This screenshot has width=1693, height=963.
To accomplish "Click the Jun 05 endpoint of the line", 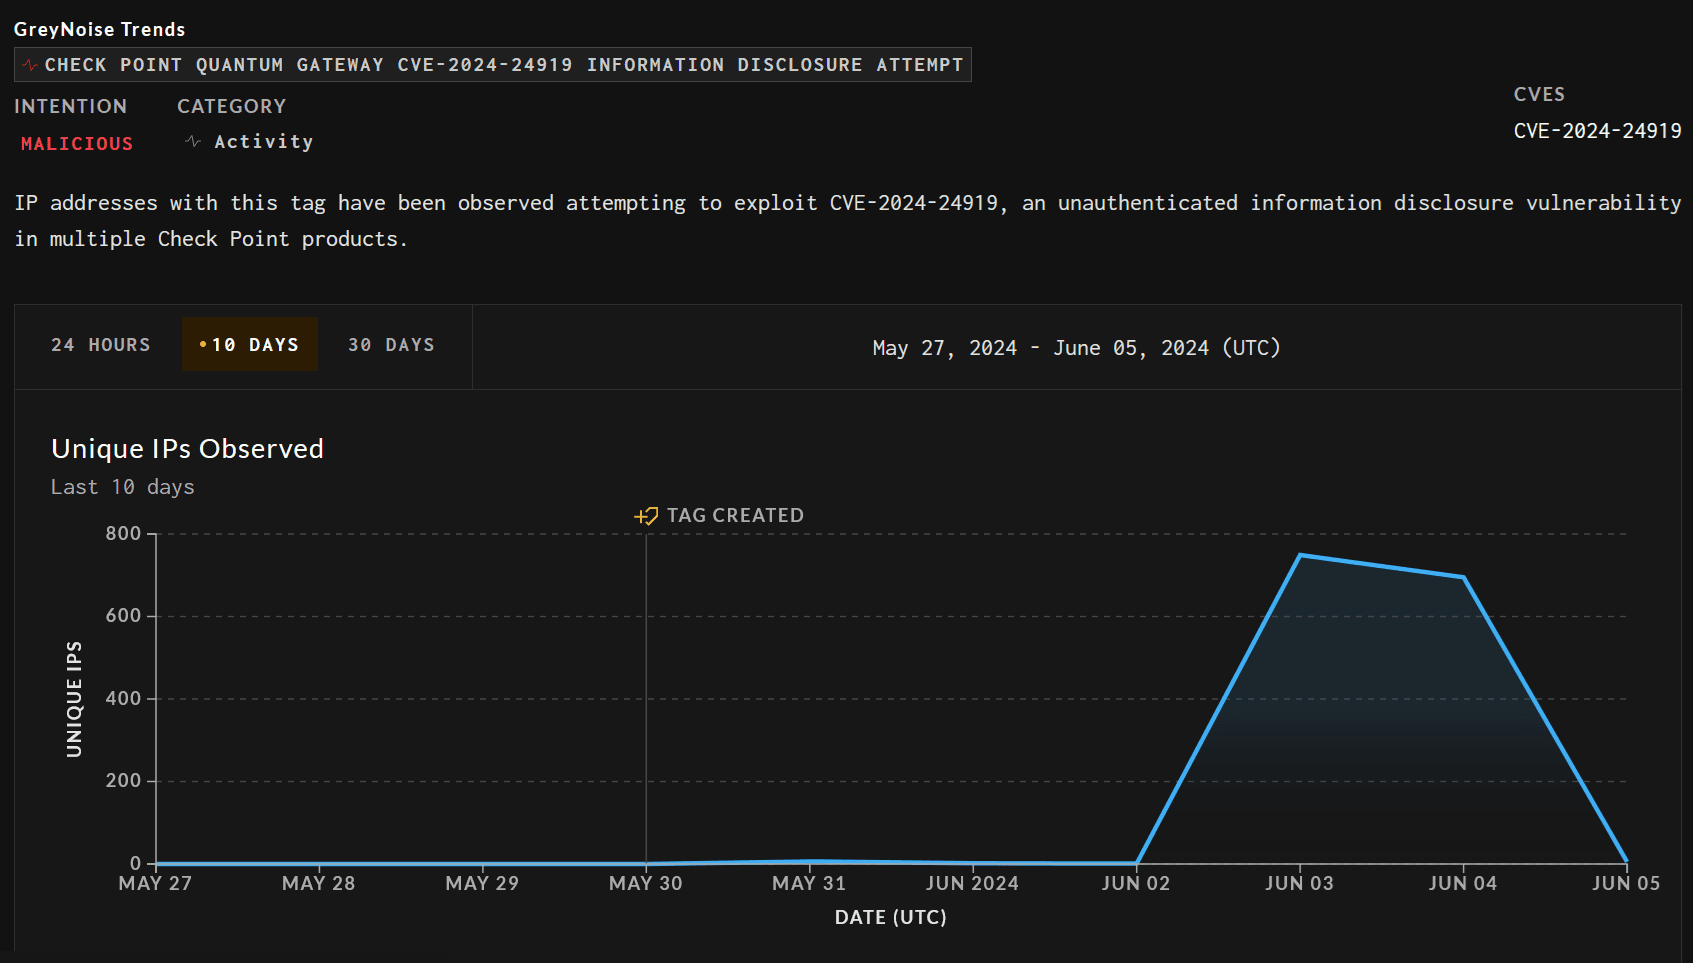I will (x=1626, y=861).
